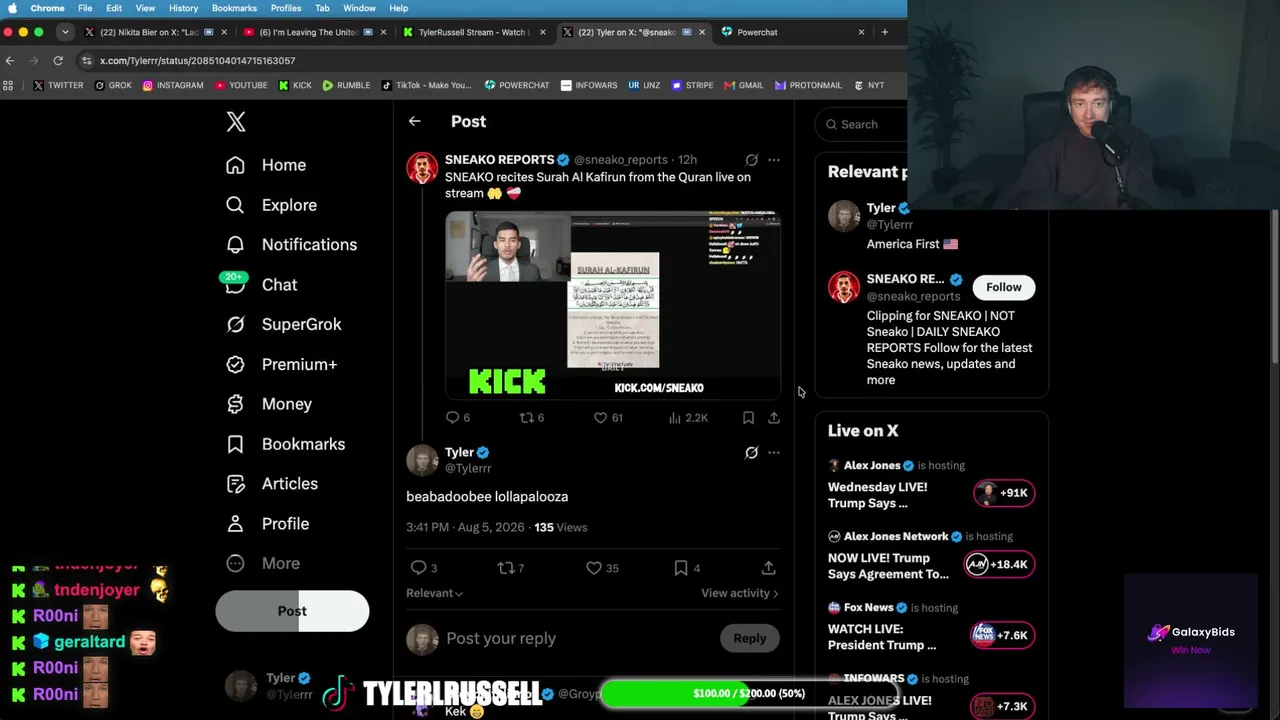Follow the SNEAKO REPORTS account

point(1004,287)
